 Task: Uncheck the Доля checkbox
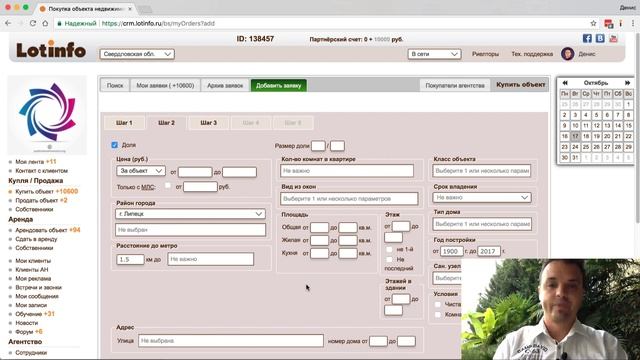coord(115,145)
